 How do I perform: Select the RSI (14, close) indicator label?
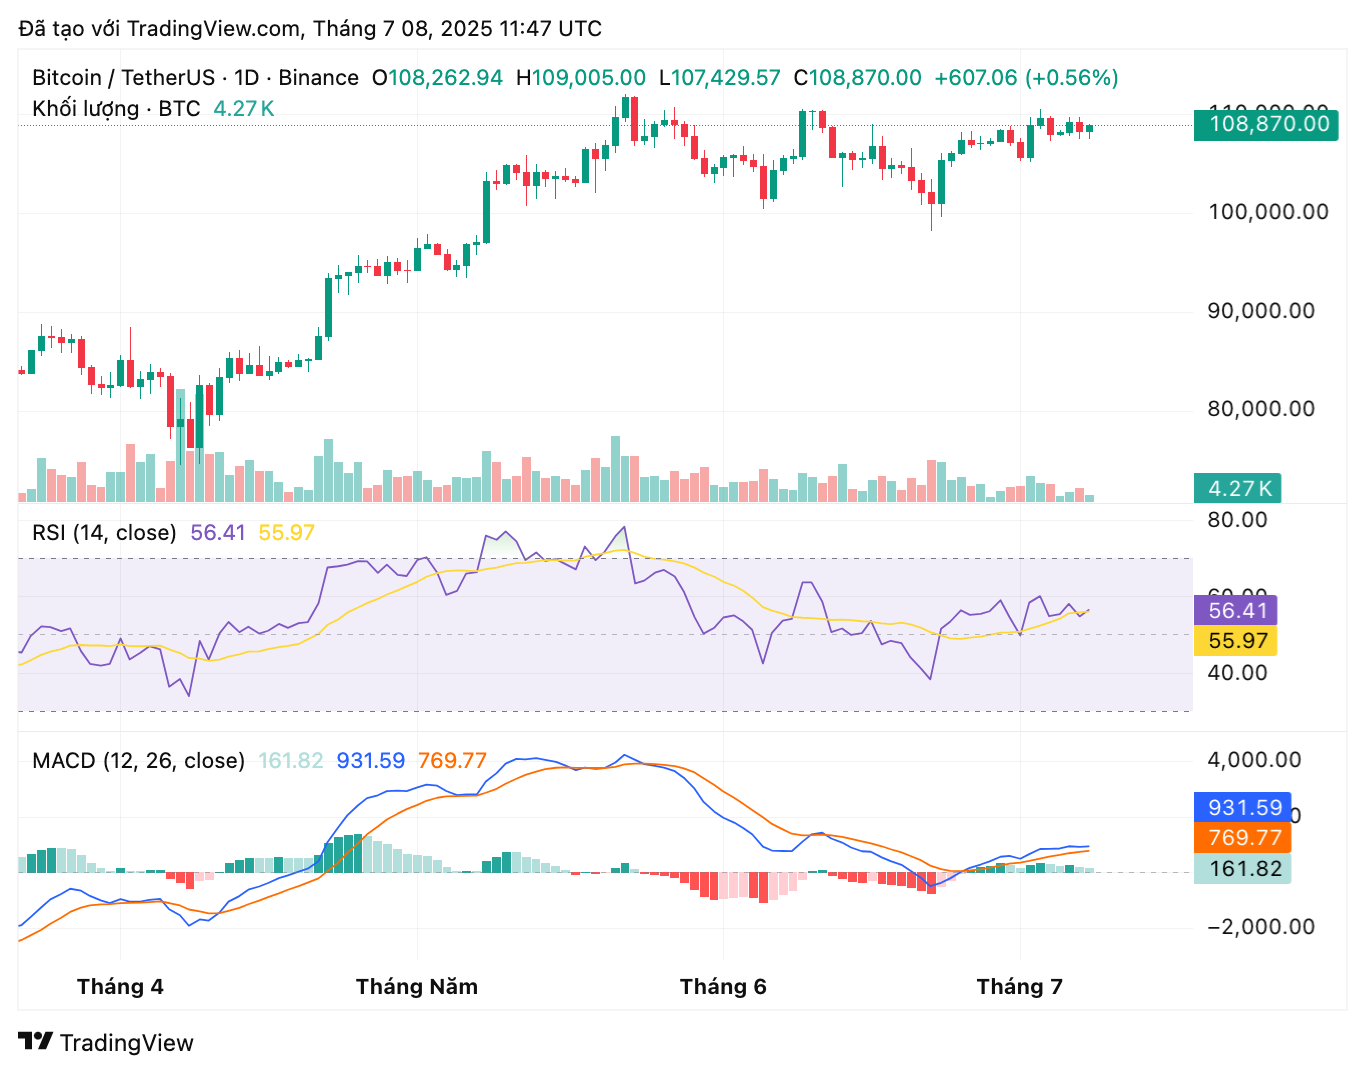pyautogui.click(x=104, y=533)
